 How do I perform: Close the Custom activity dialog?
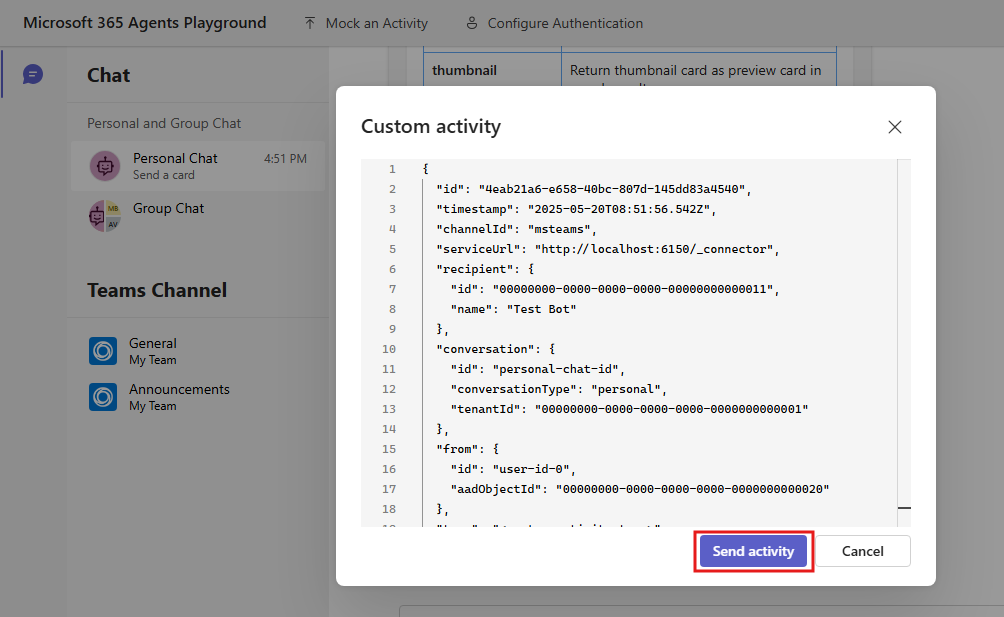[x=895, y=127]
